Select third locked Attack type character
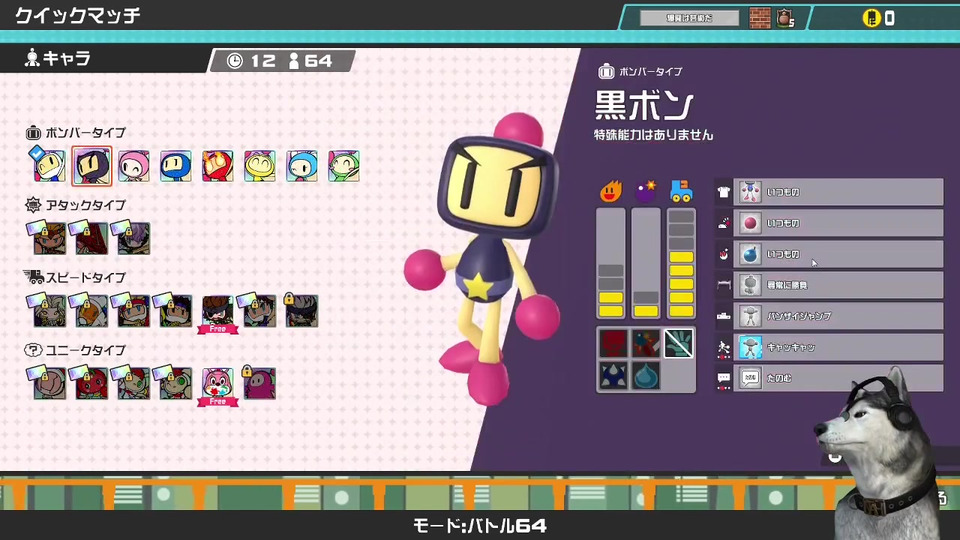Screen dimensions: 960x540 point(133,238)
